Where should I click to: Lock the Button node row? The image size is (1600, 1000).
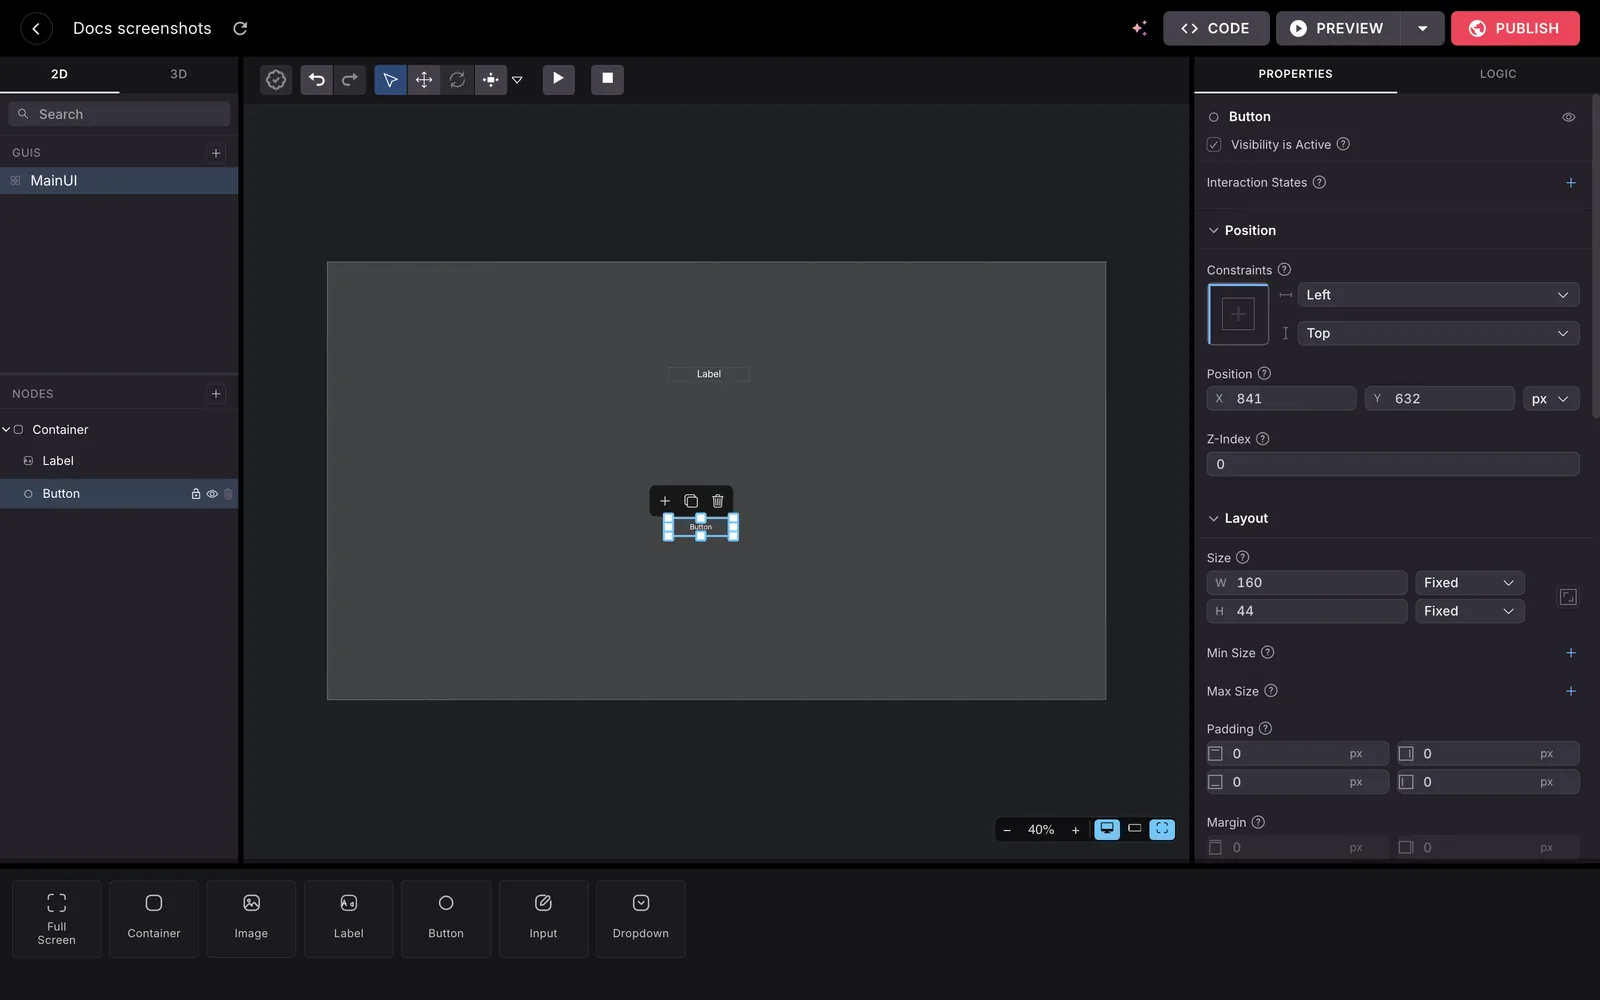[x=196, y=494]
